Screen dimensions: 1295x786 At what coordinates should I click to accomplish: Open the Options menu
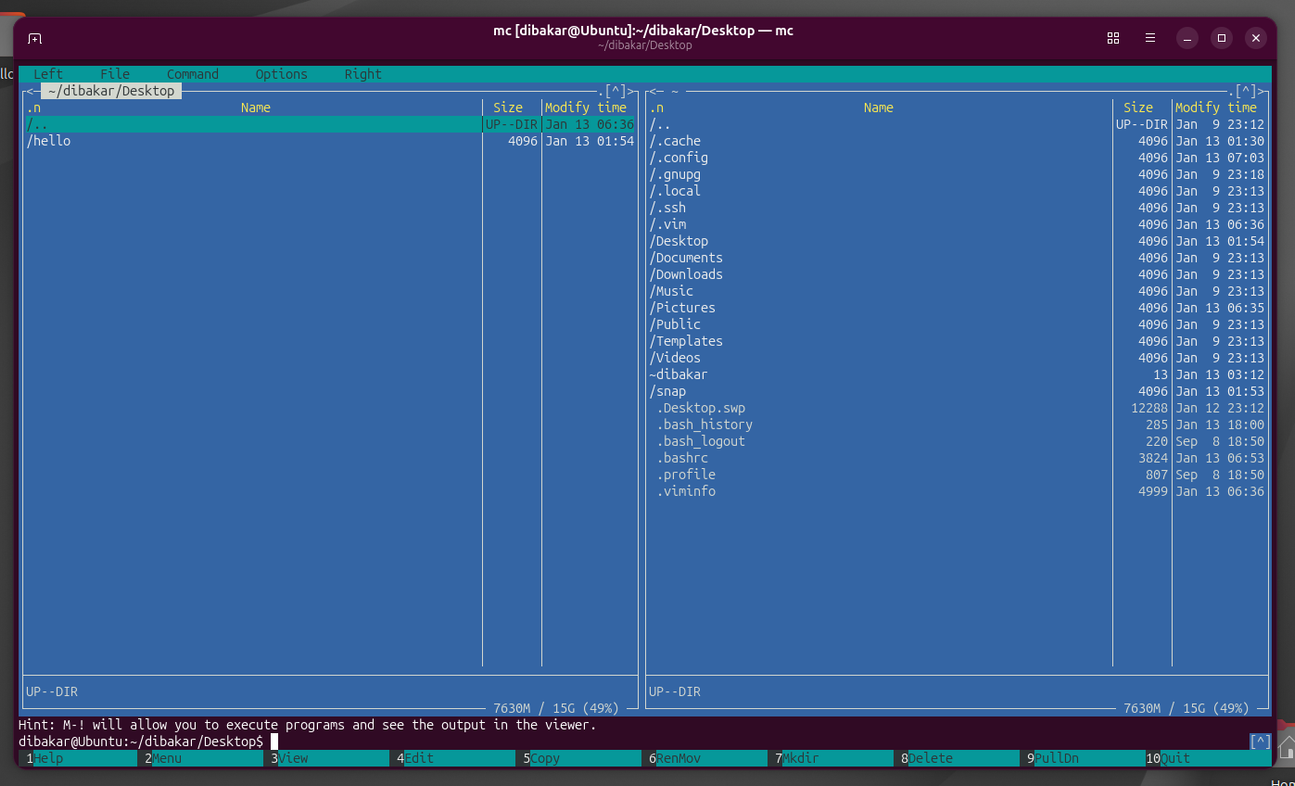tap(281, 74)
